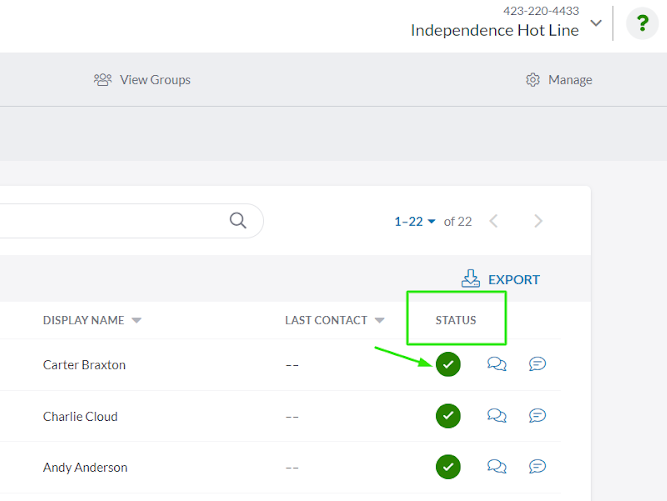The width and height of the screenshot is (667, 501).
Task: Click the search magnifier icon
Action: 238,221
